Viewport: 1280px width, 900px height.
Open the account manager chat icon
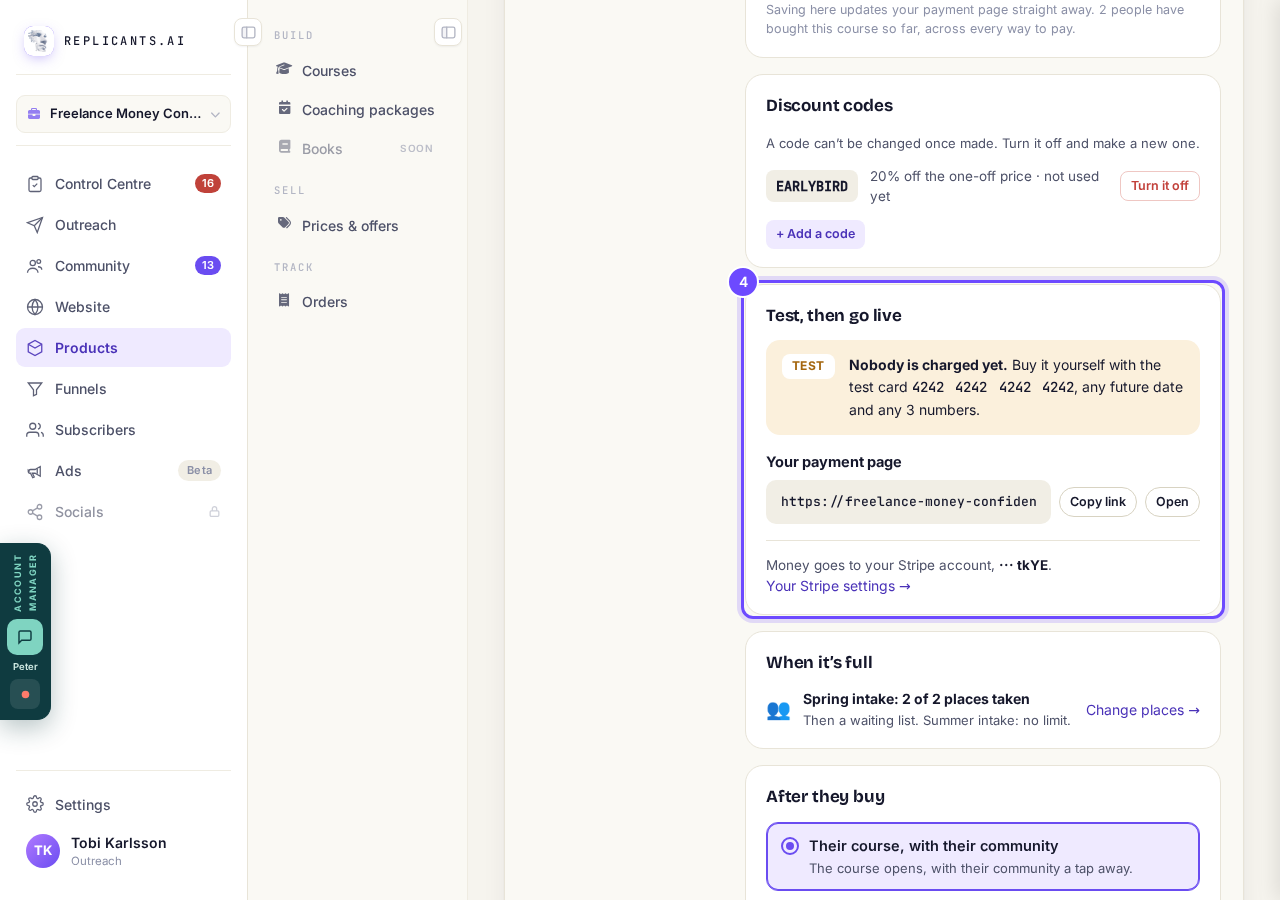(x=25, y=637)
